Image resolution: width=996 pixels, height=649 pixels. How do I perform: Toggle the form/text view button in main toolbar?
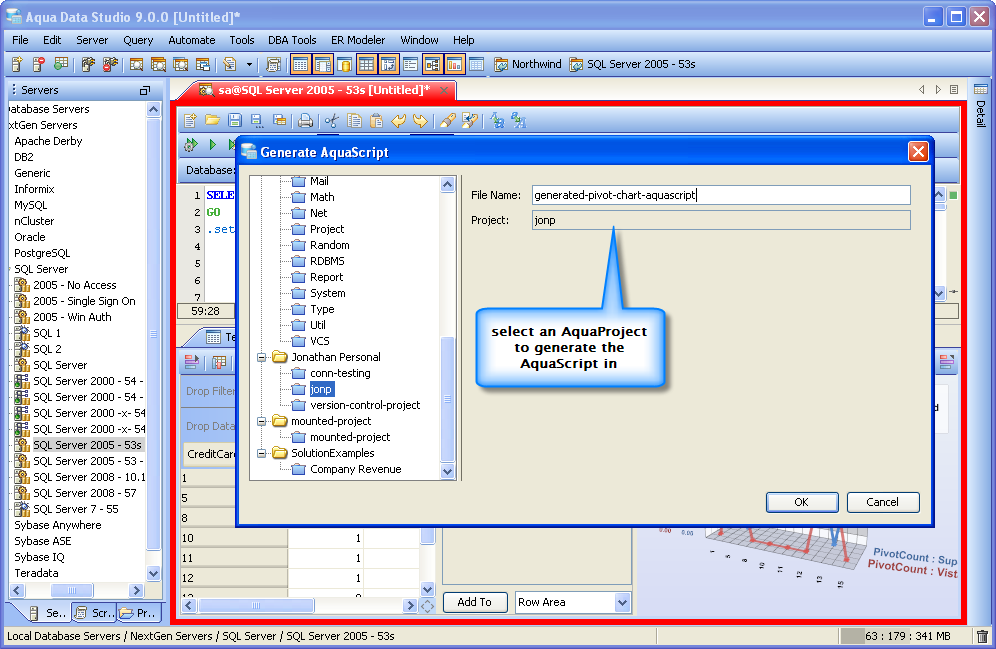point(410,64)
